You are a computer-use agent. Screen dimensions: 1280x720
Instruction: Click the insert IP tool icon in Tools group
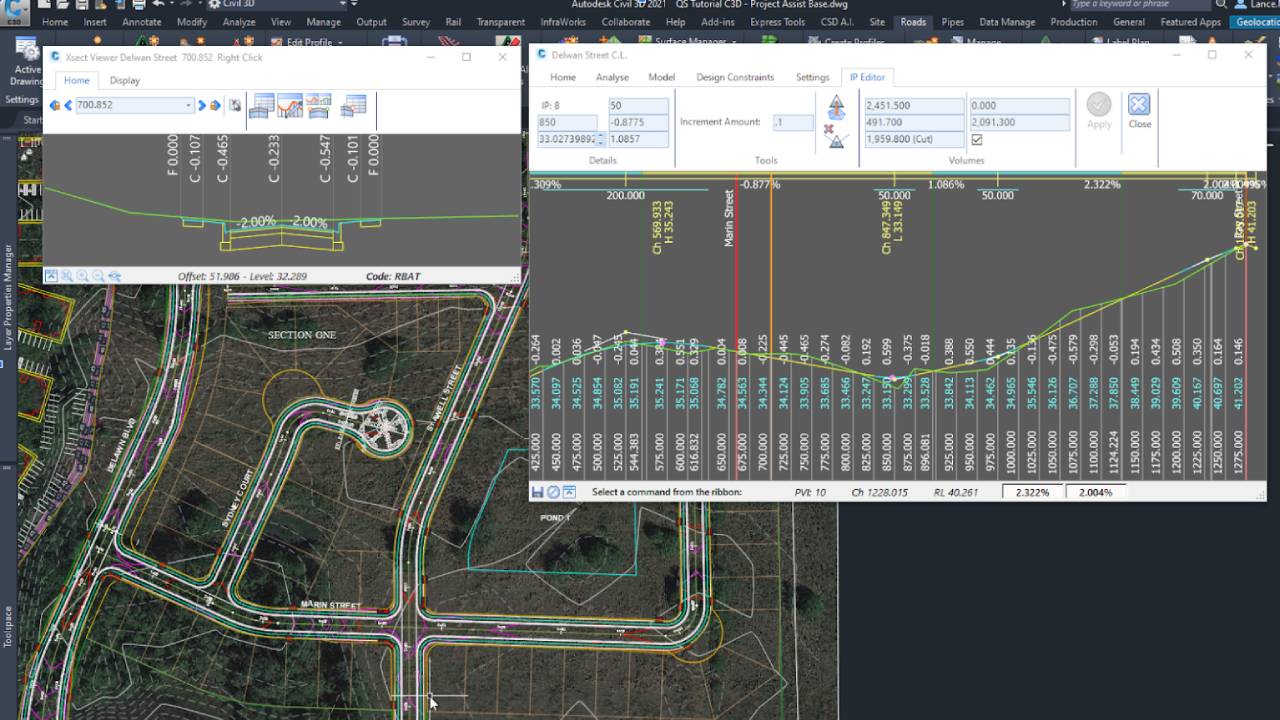(x=837, y=107)
